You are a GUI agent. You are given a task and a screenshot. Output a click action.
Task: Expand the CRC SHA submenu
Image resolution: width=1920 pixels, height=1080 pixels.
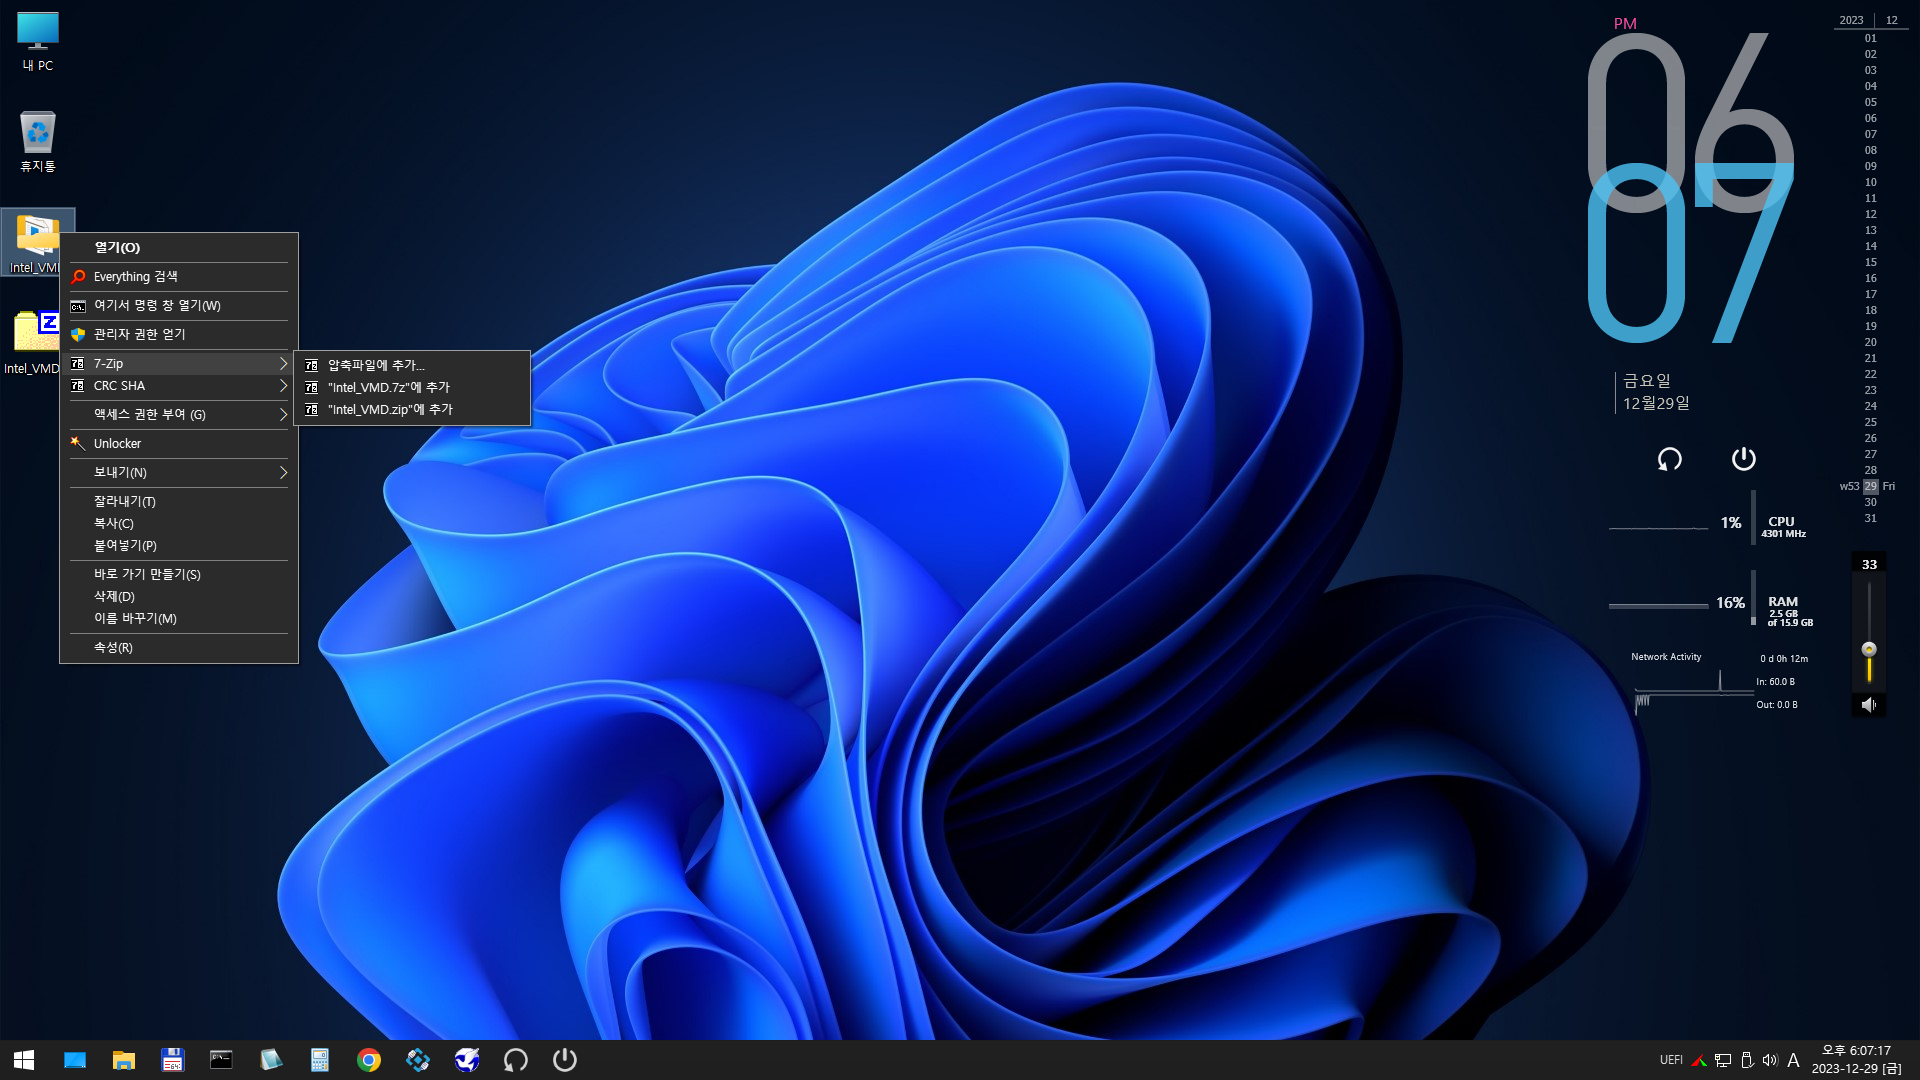[x=179, y=385]
